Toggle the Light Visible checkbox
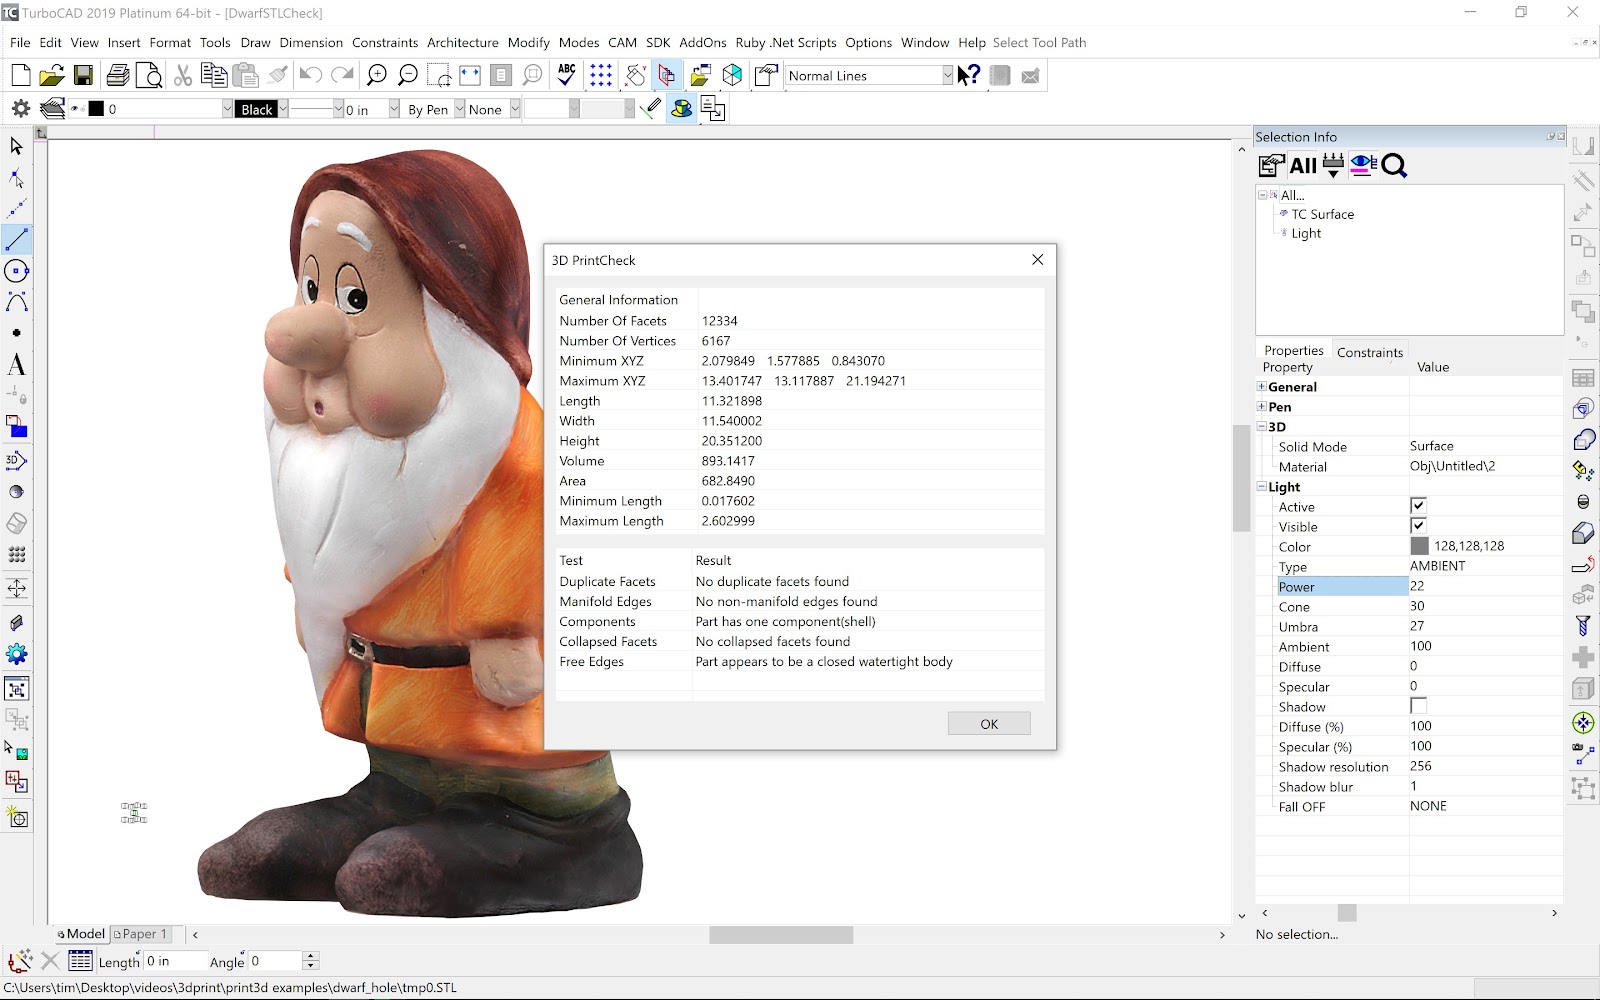1600x1000 pixels. [1418, 526]
